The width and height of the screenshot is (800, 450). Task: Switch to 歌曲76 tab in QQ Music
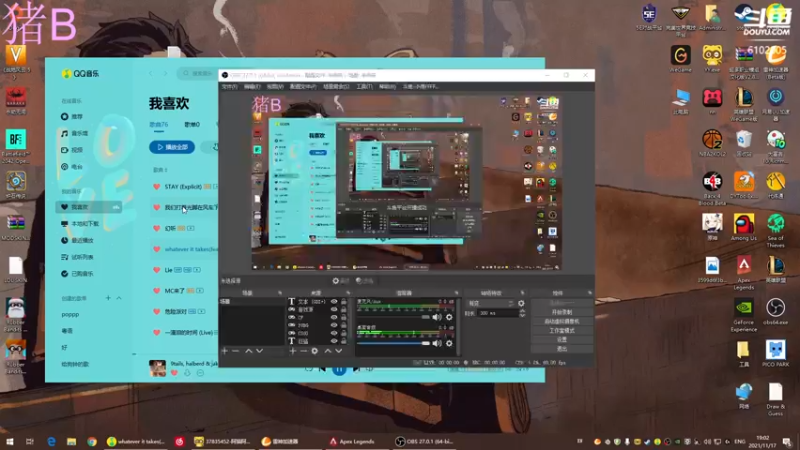click(x=159, y=124)
